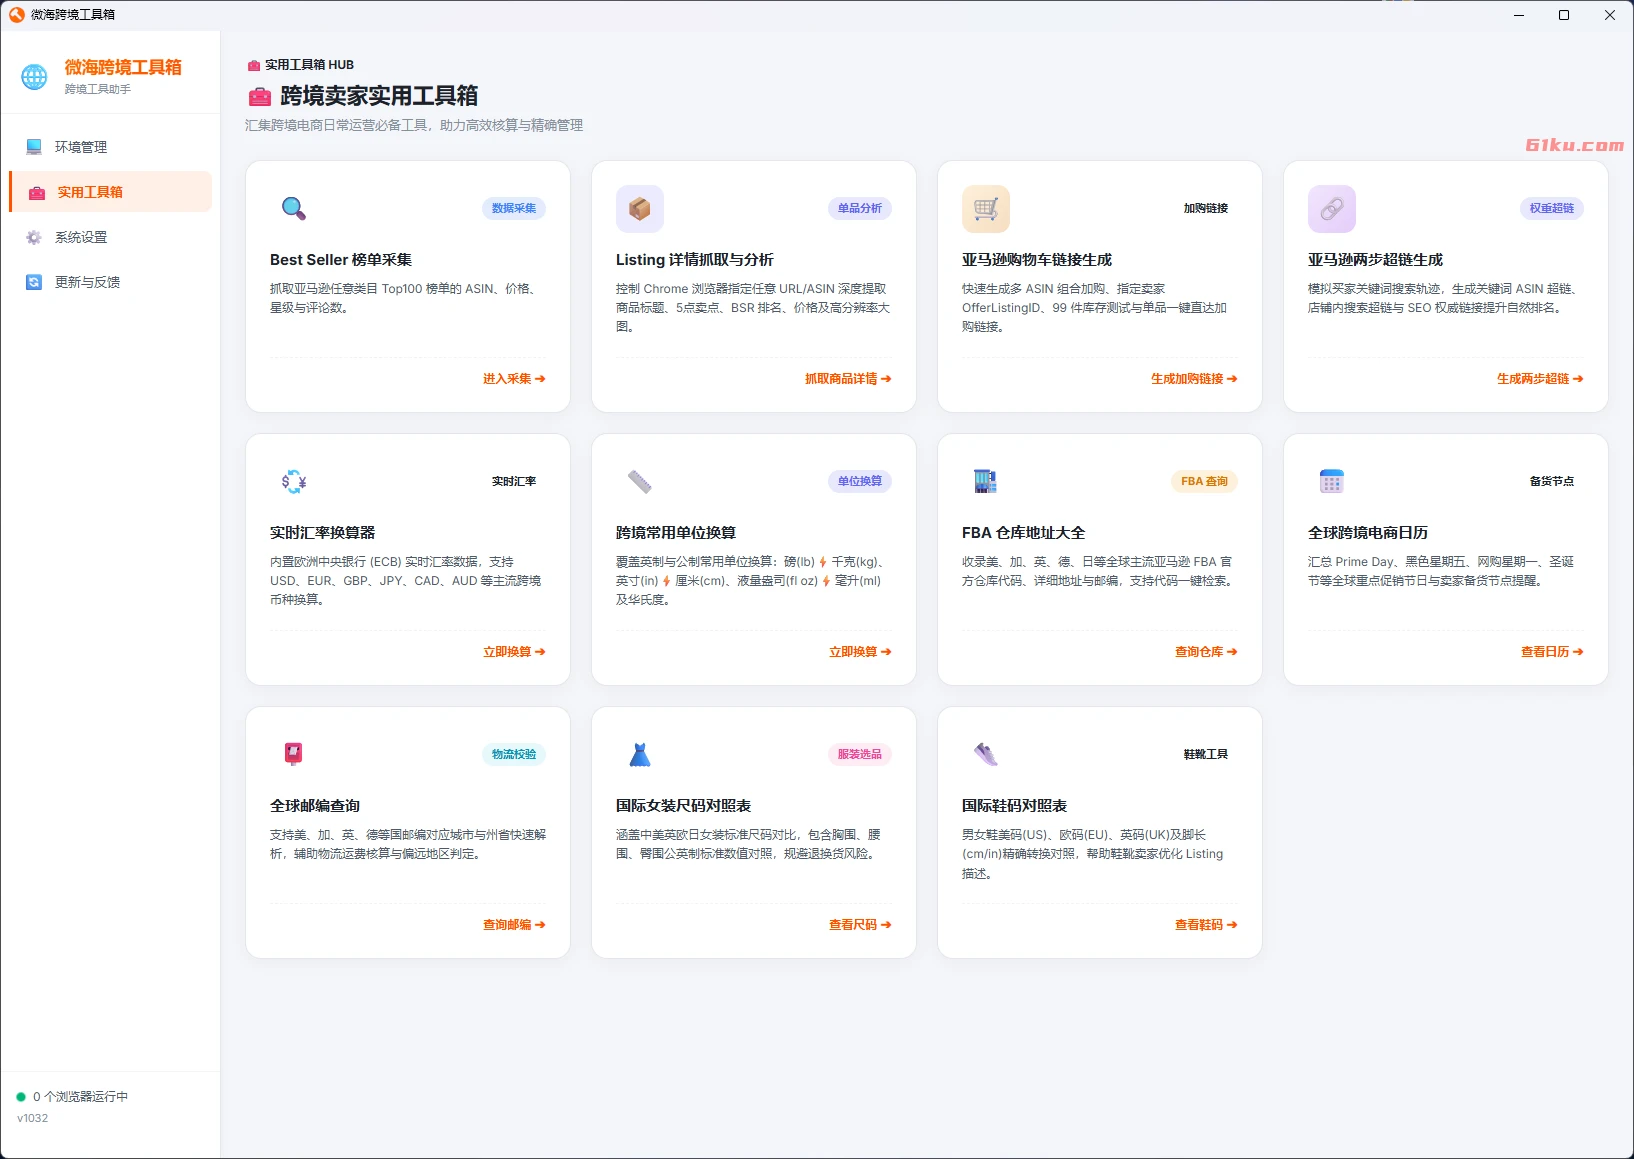Open the 查看日历 link
The height and width of the screenshot is (1159, 1634).
point(1552,652)
